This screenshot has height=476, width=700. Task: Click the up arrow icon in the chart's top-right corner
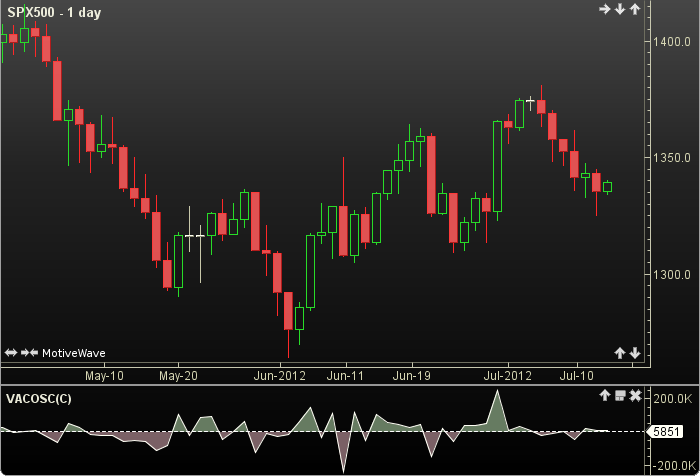635,9
